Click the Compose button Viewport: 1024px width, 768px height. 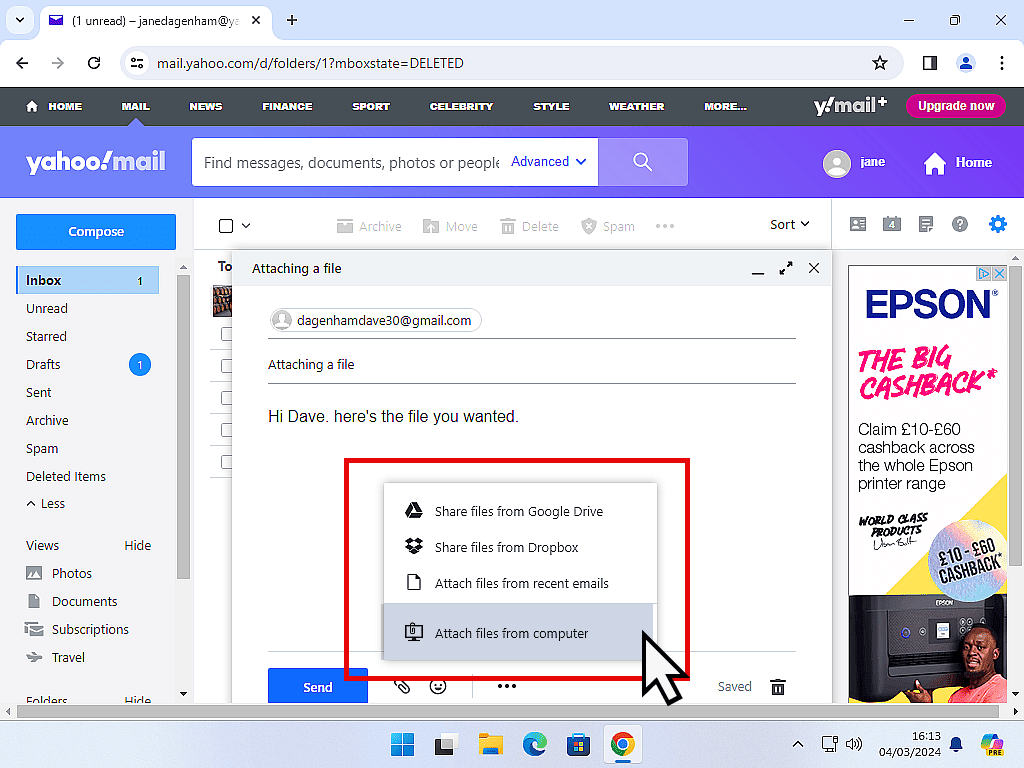point(96,232)
